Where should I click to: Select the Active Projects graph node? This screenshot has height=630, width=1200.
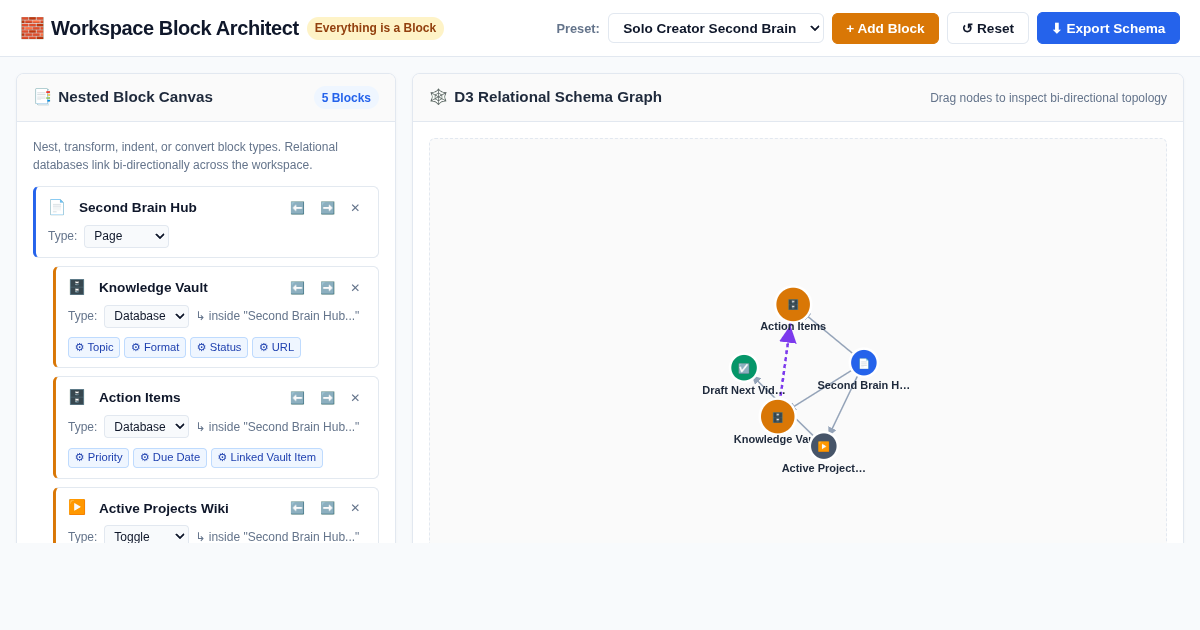pyautogui.click(x=824, y=446)
